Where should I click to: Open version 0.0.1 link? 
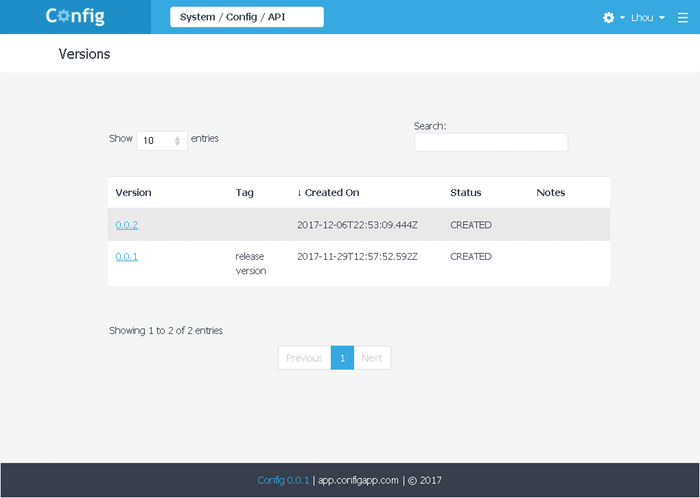[127, 257]
